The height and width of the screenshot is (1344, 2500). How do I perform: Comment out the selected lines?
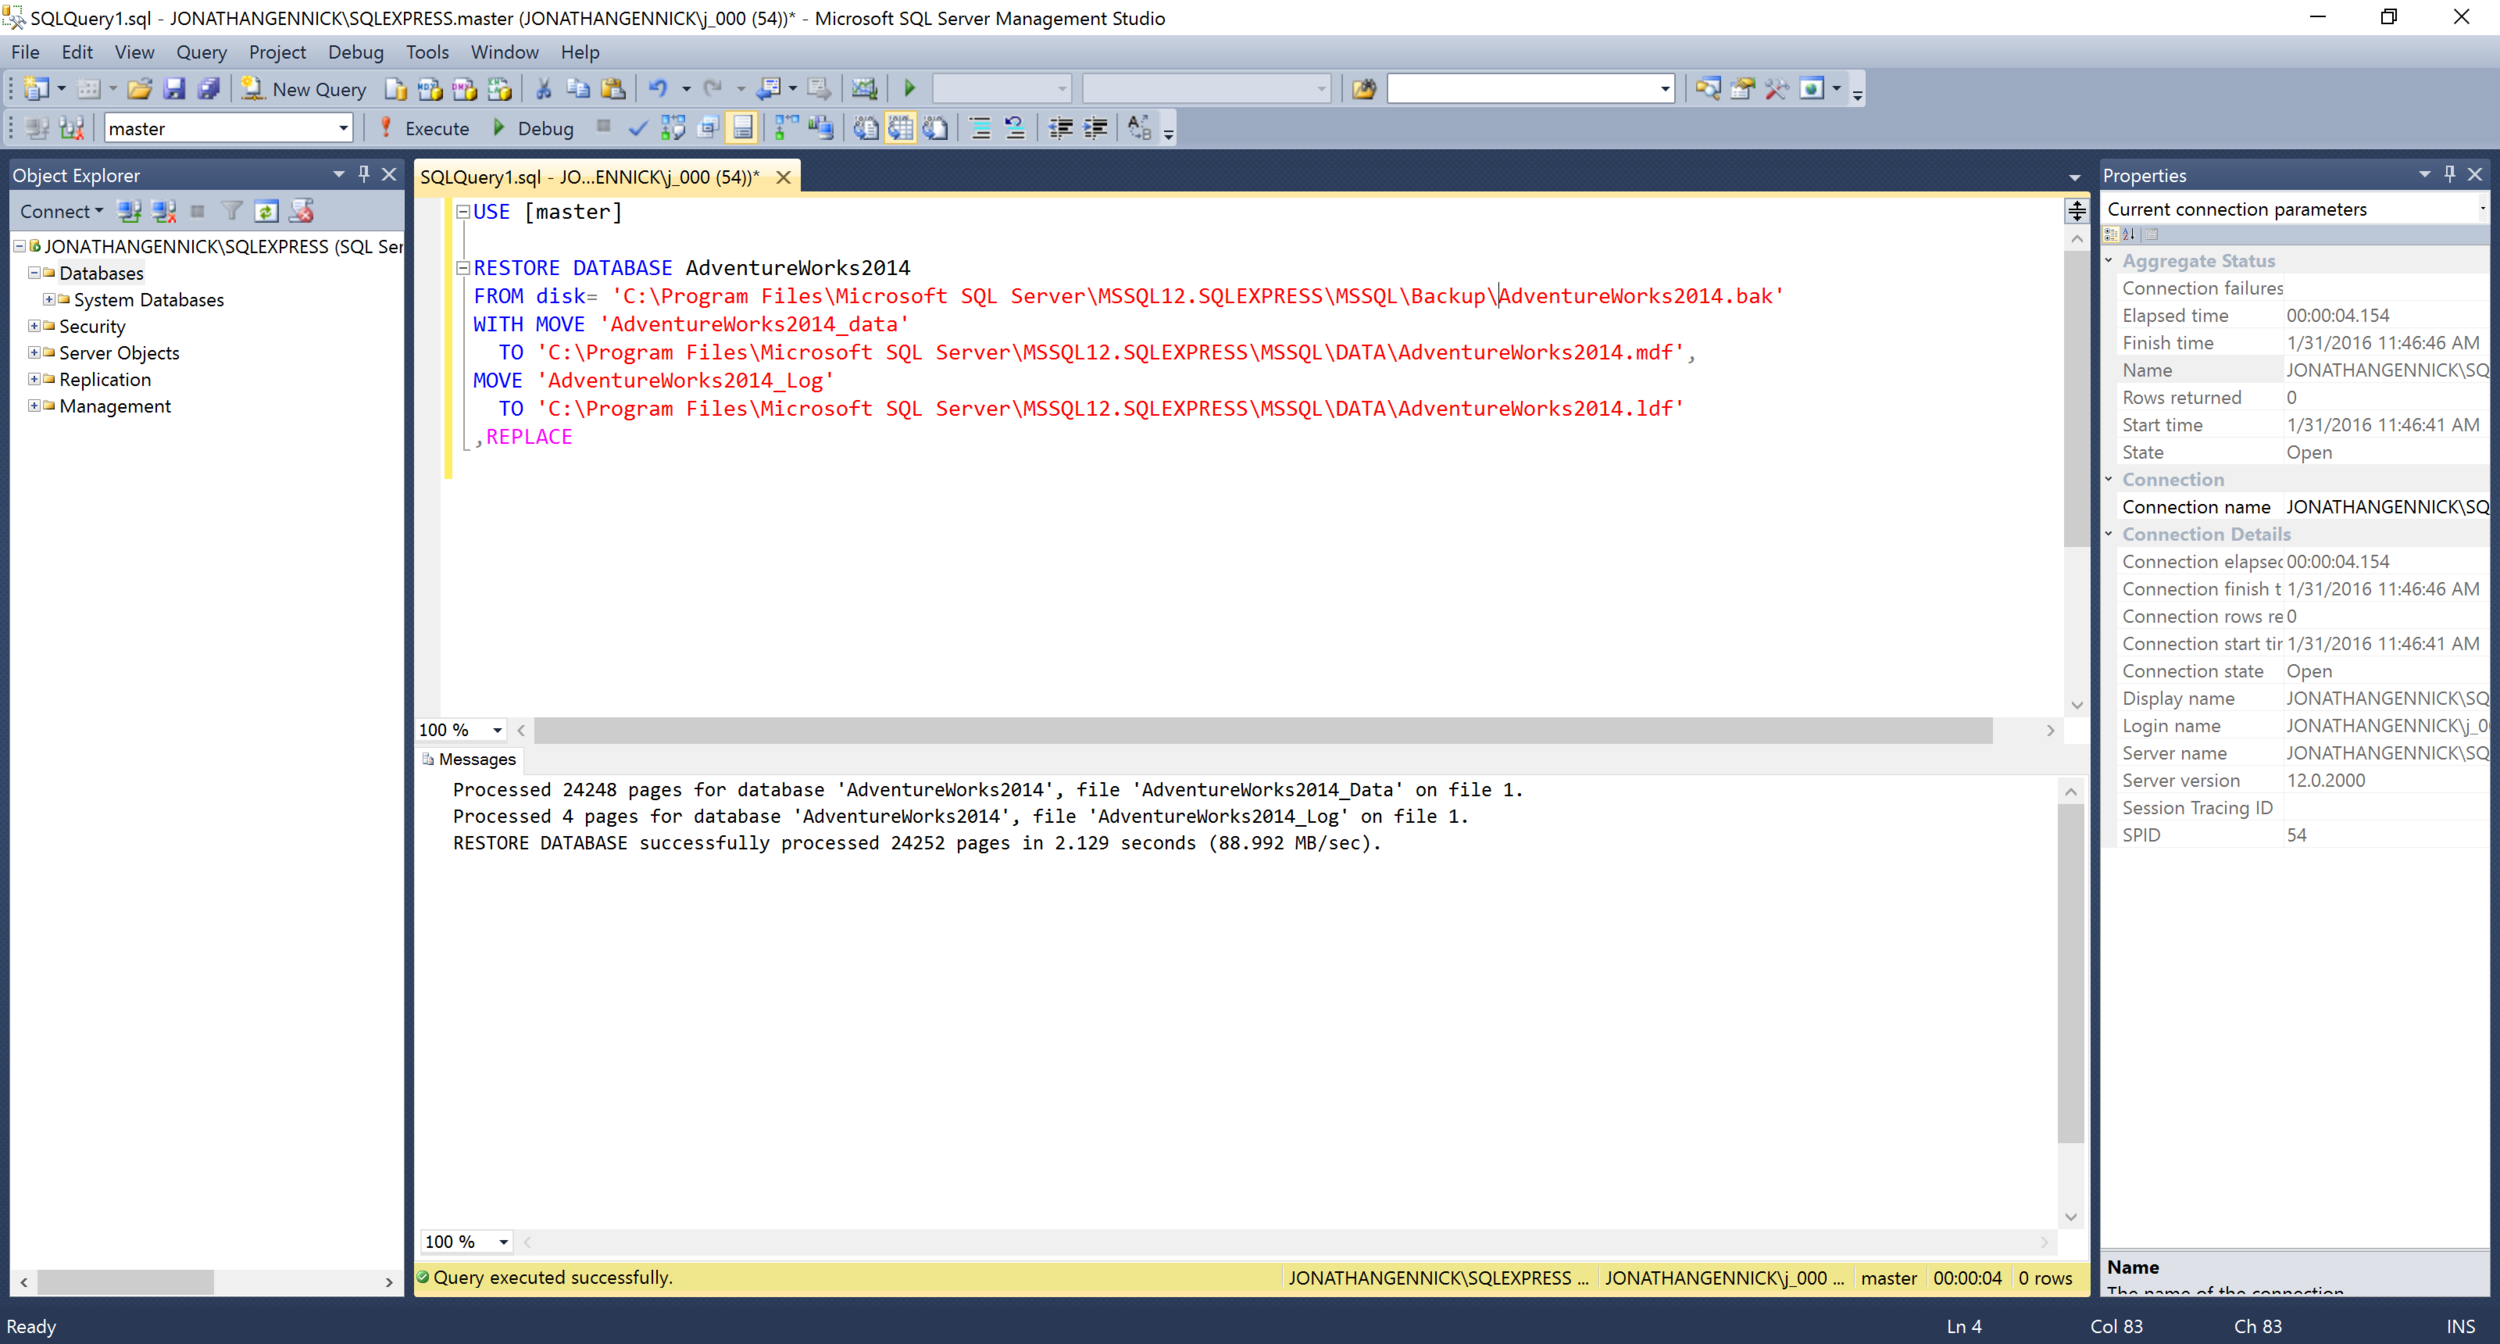pyautogui.click(x=981, y=128)
